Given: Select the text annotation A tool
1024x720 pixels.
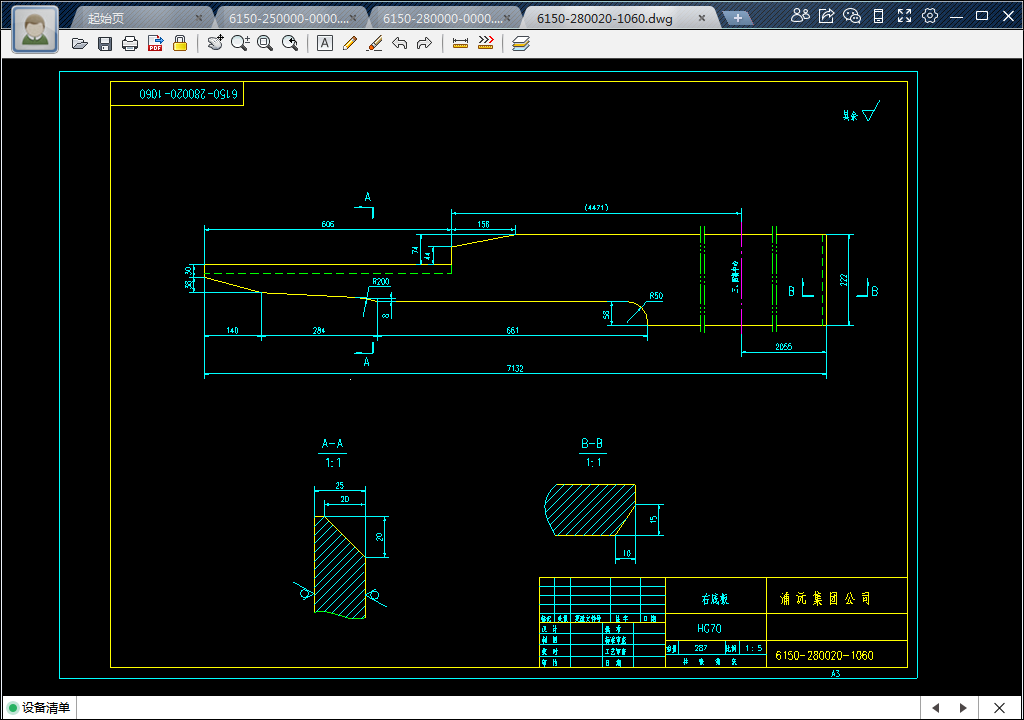Looking at the screenshot, I should pyautogui.click(x=325, y=43).
